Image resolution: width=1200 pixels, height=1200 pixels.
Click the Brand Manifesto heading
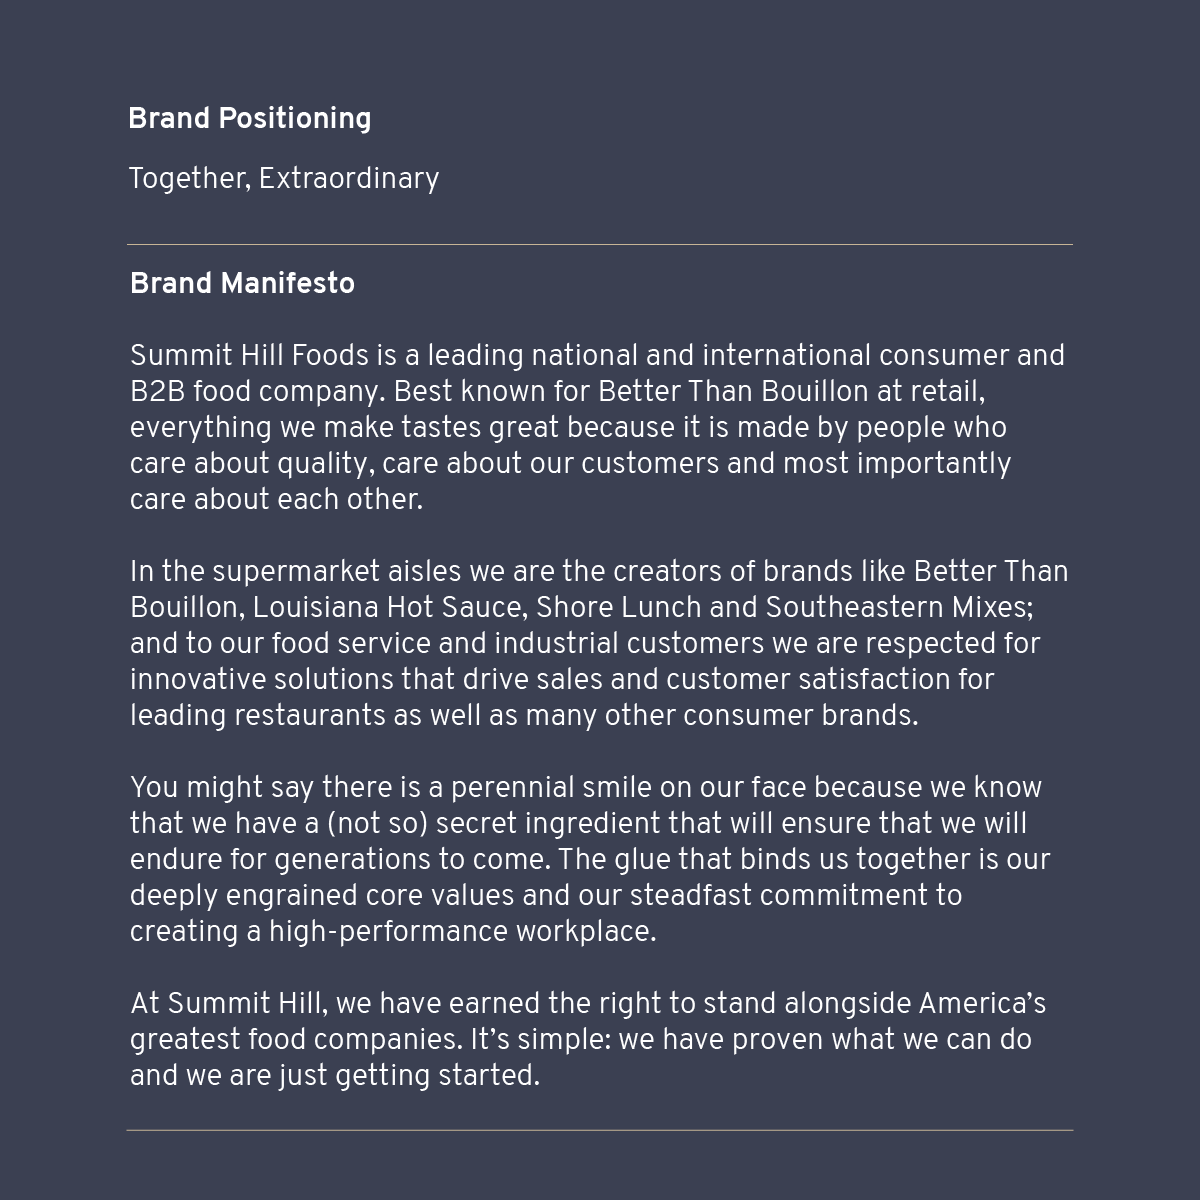242,284
